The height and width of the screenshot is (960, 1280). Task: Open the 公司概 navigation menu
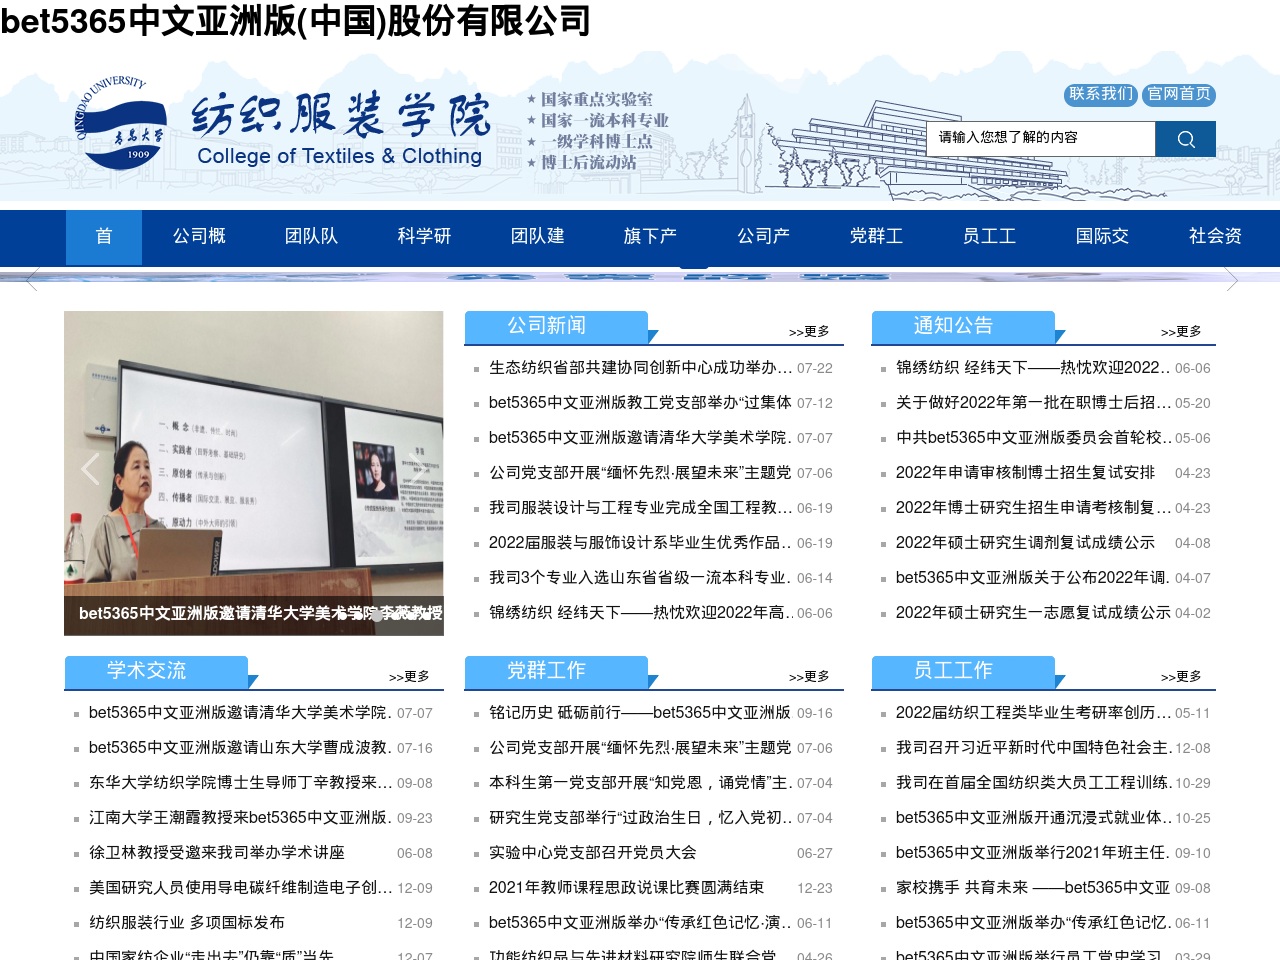(199, 237)
